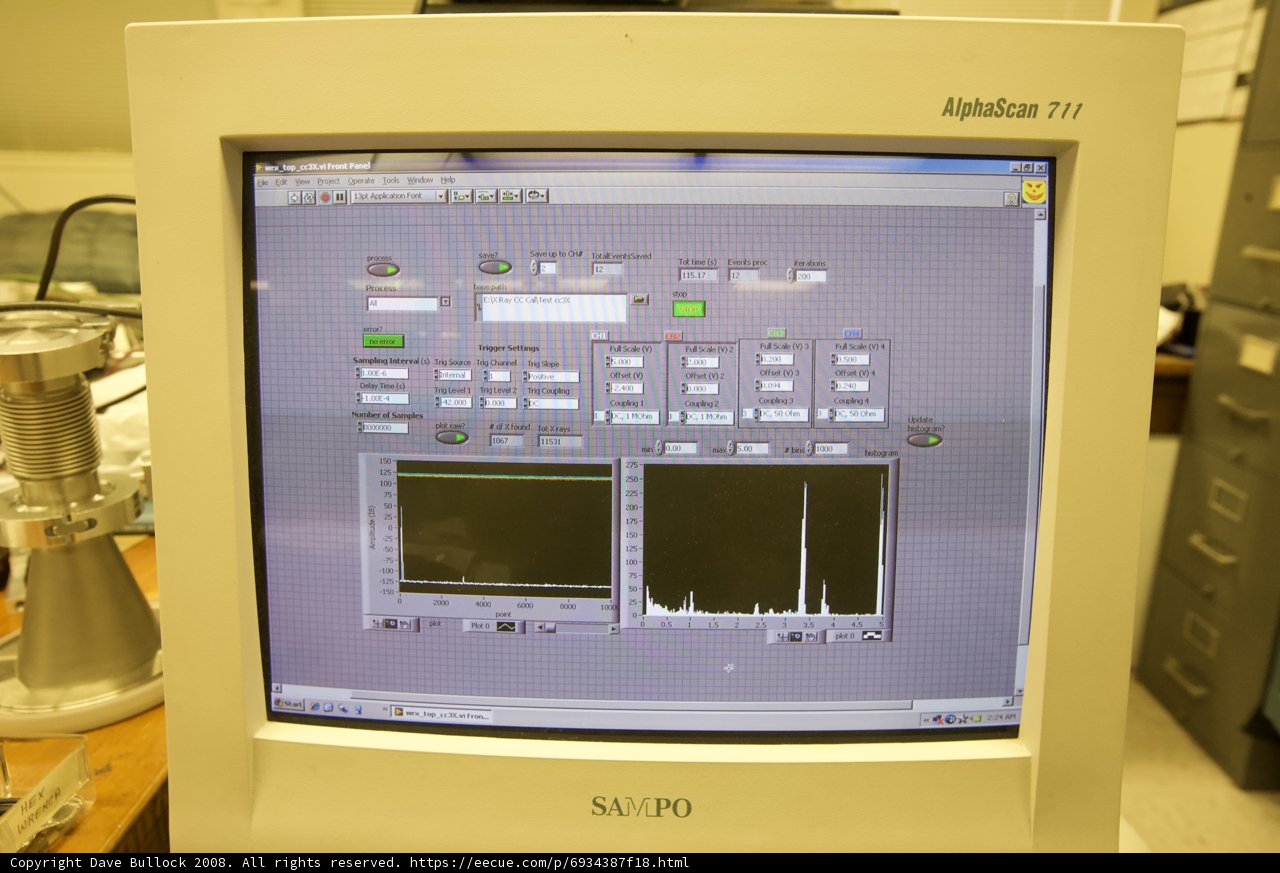Change the Trig Coupling ring selector

click(x=550, y=403)
